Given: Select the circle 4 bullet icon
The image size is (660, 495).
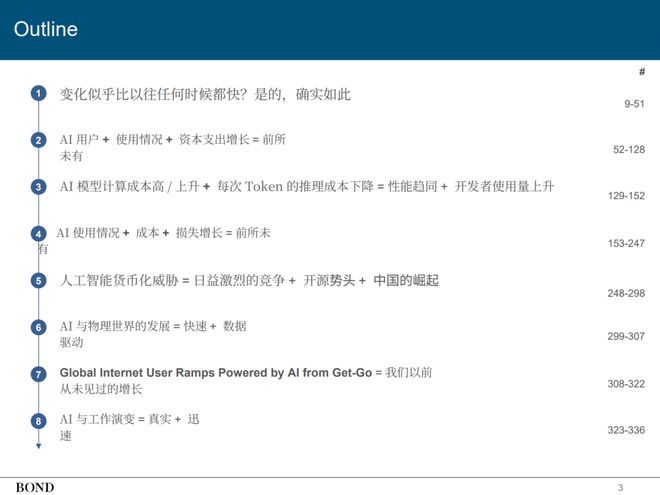Looking at the screenshot, I should pos(38,233).
